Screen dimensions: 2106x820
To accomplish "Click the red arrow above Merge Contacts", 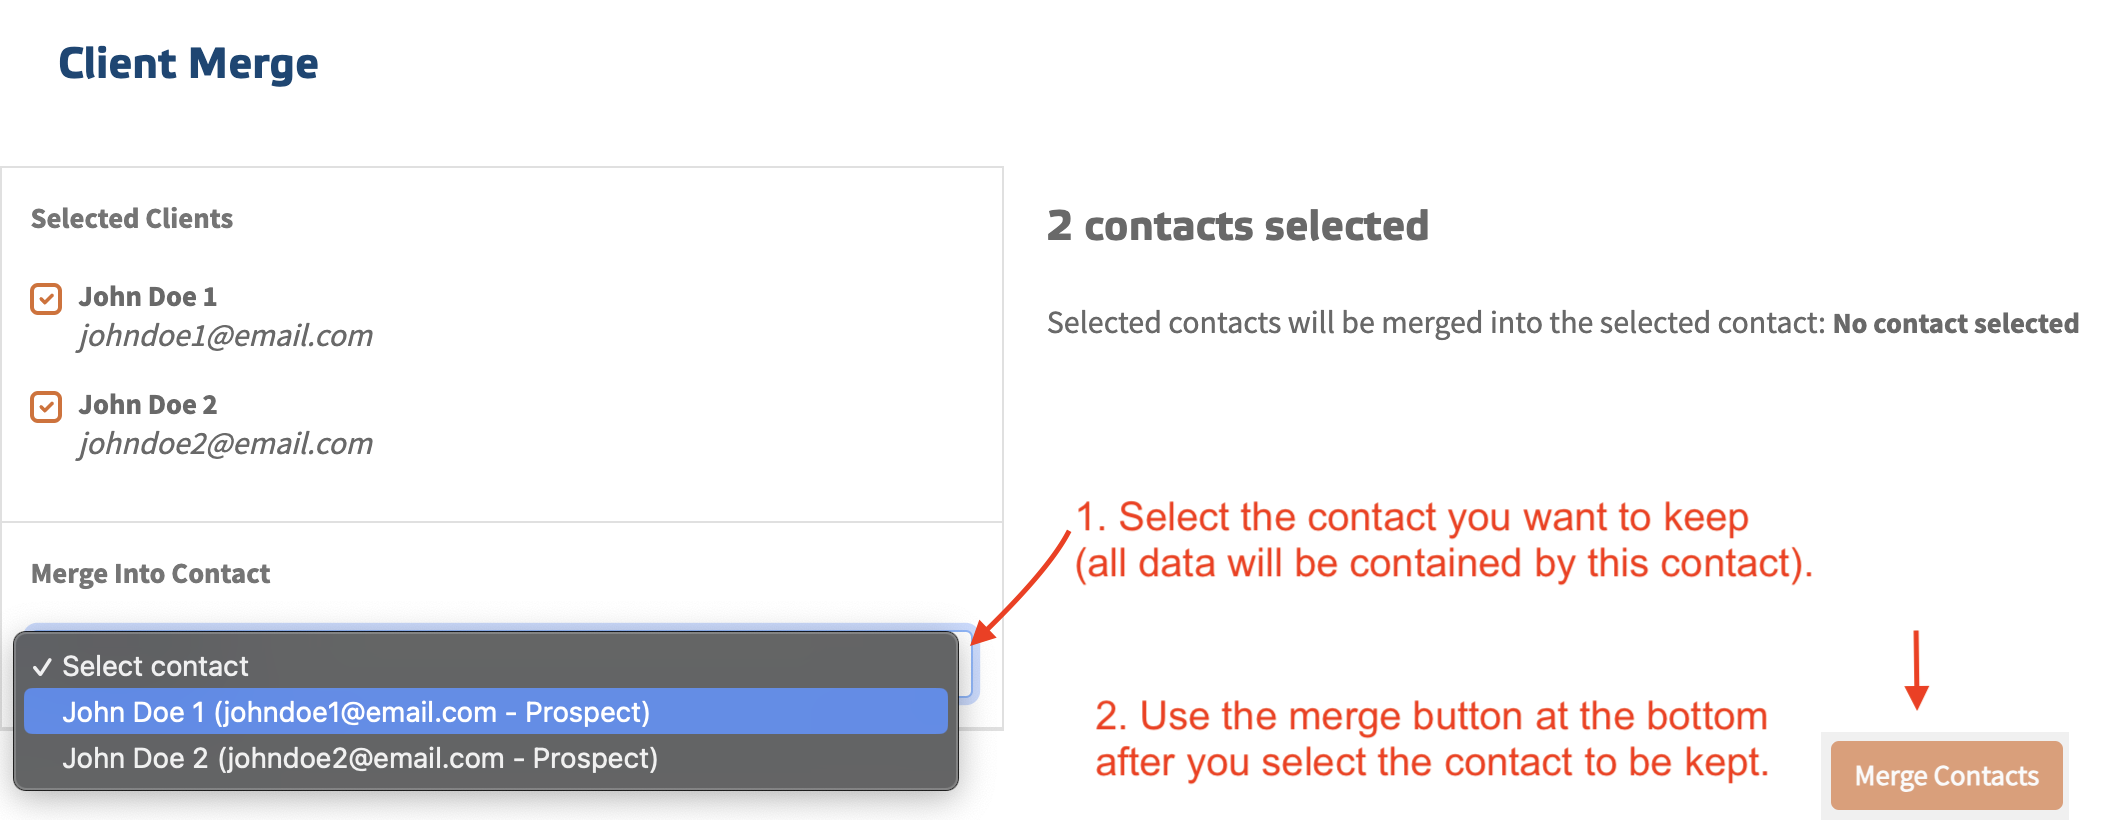I will click(1916, 670).
